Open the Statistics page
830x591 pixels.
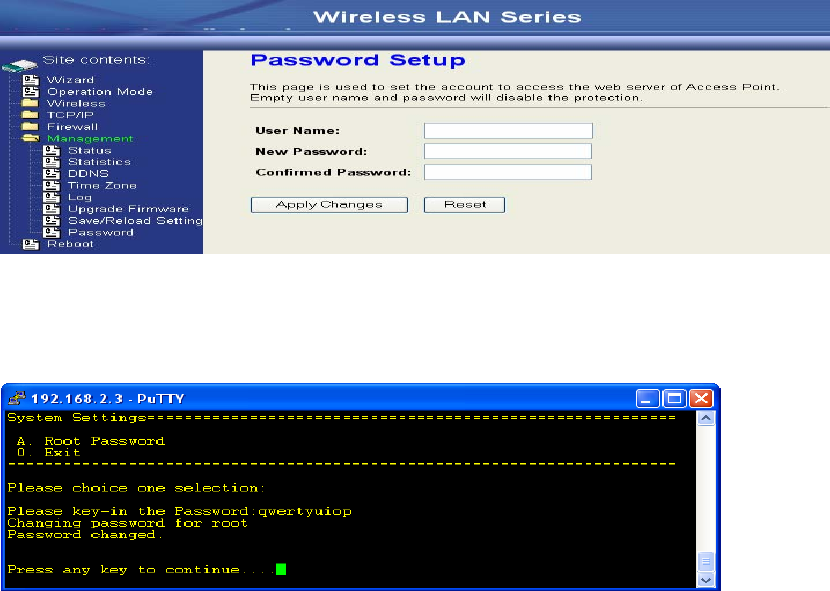pos(99,162)
